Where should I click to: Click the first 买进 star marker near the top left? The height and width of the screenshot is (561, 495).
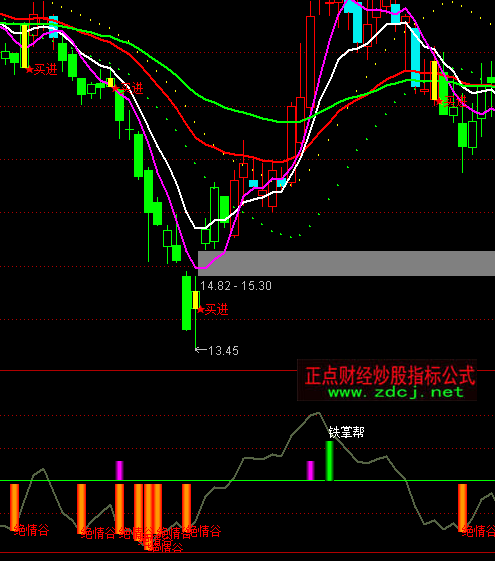(41, 69)
